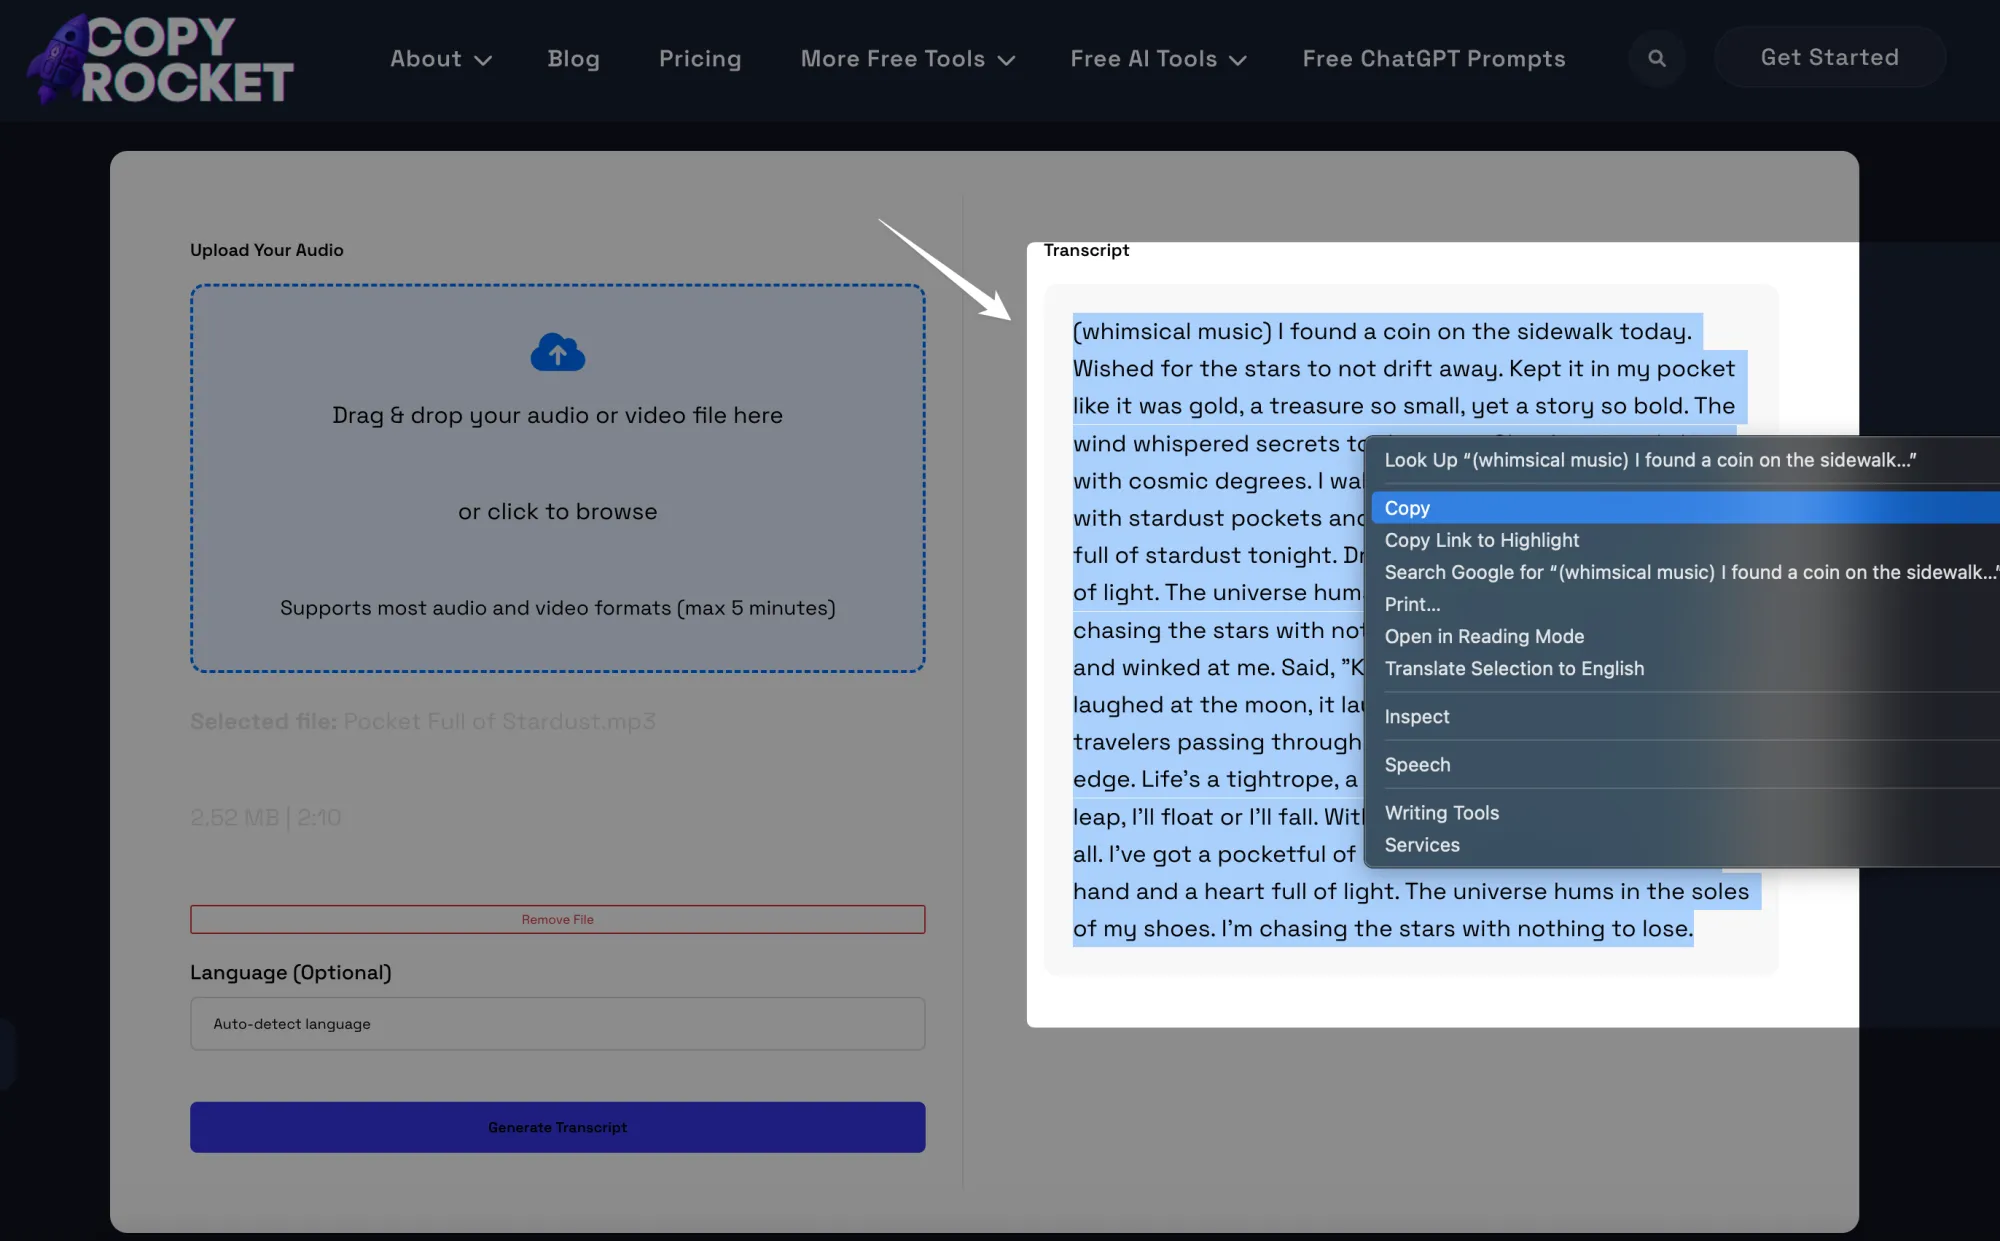Image resolution: width=2000 pixels, height=1241 pixels.
Task: Expand the About dropdown
Action: tap(440, 59)
